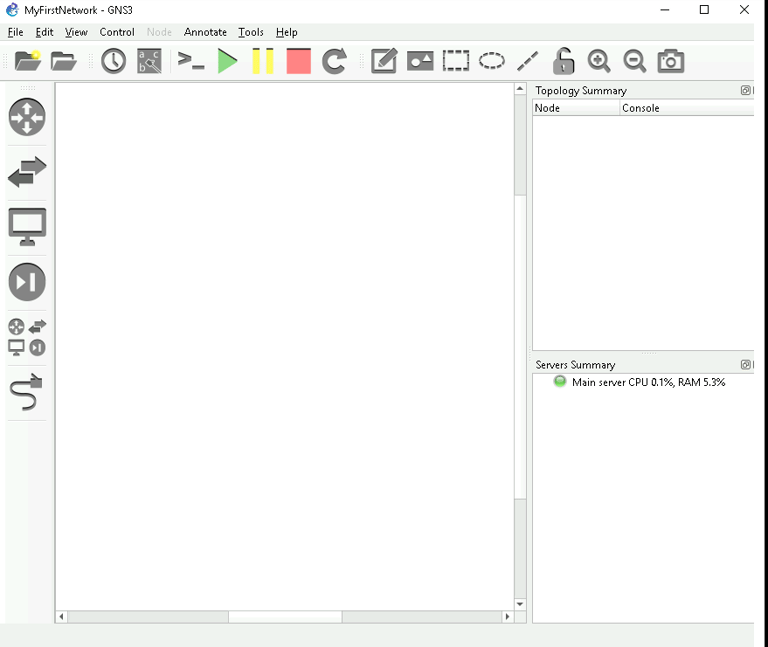Select the Add a link cable tool

click(26, 392)
